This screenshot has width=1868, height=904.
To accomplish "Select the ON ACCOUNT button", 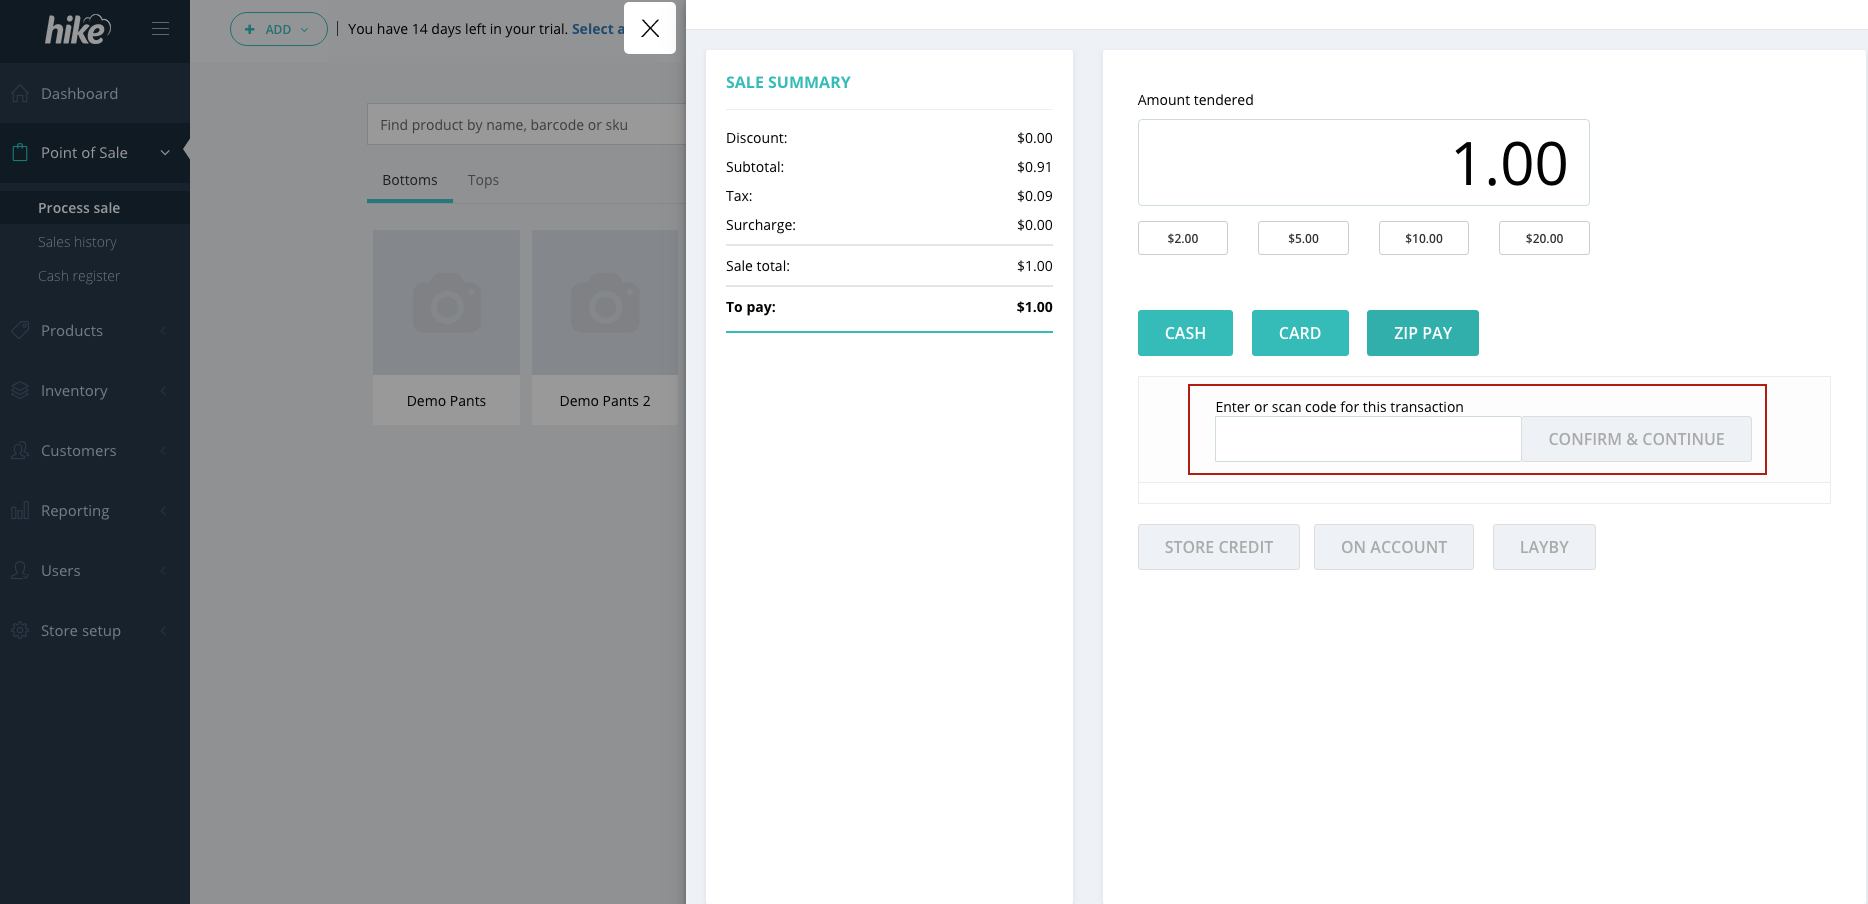I will point(1394,547).
